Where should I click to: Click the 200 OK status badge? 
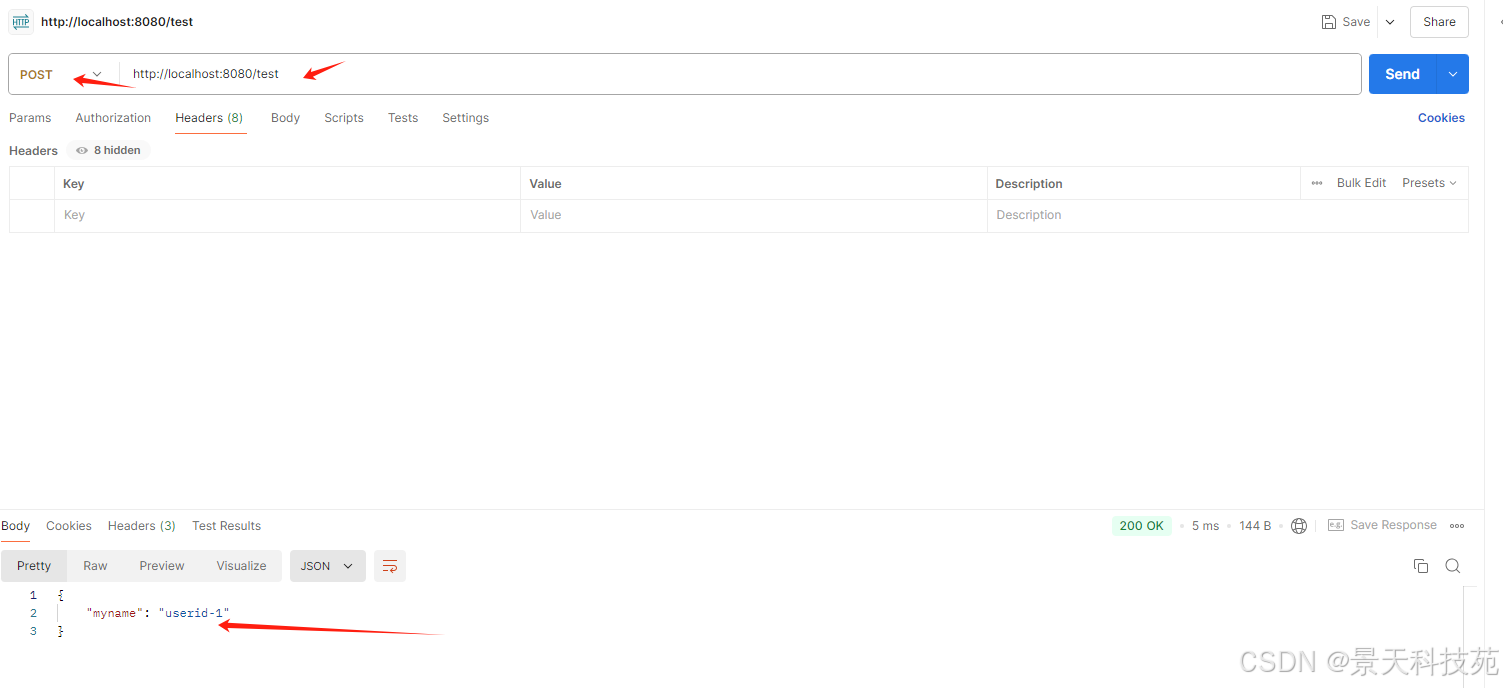point(1141,526)
